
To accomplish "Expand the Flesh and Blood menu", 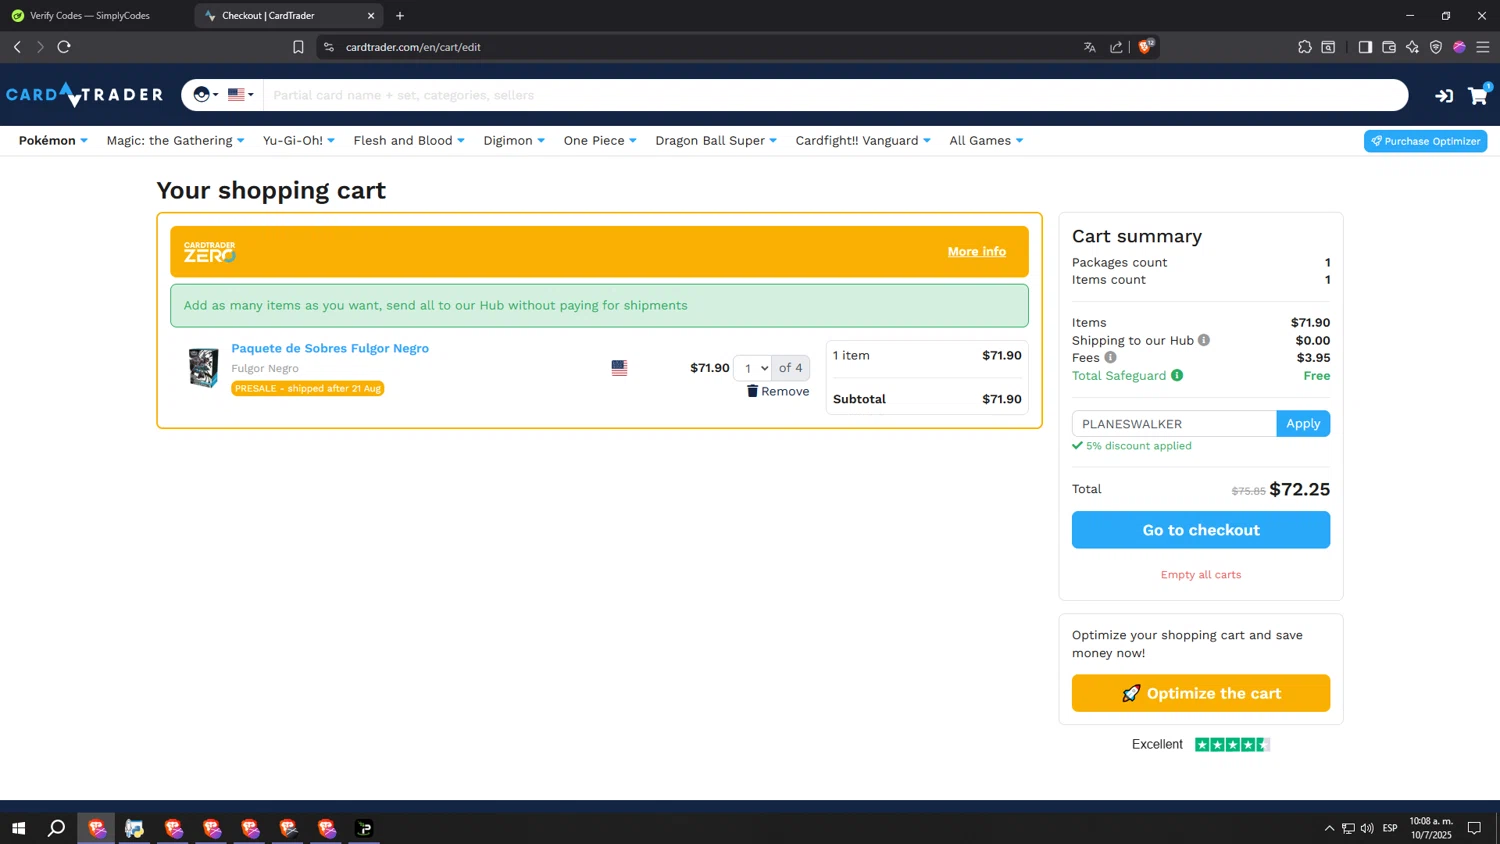I will [409, 141].
